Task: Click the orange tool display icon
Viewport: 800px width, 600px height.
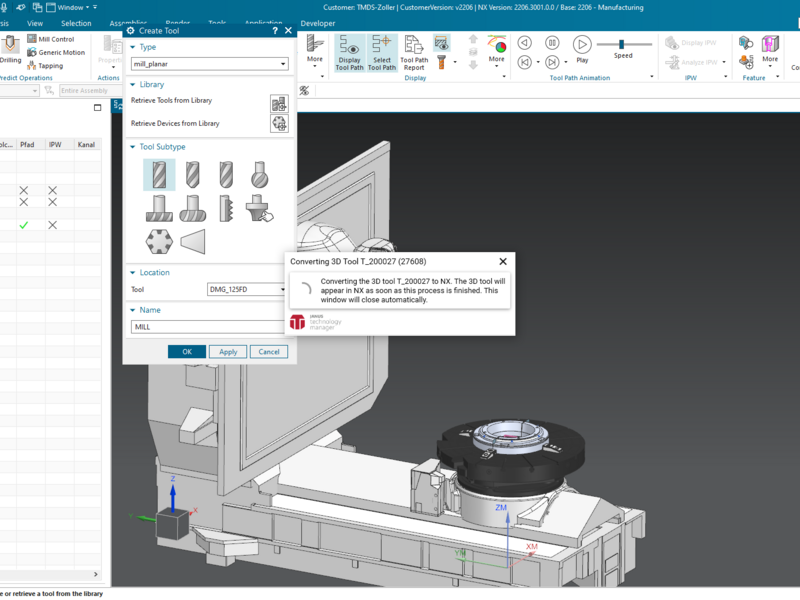Action: [x=441, y=62]
